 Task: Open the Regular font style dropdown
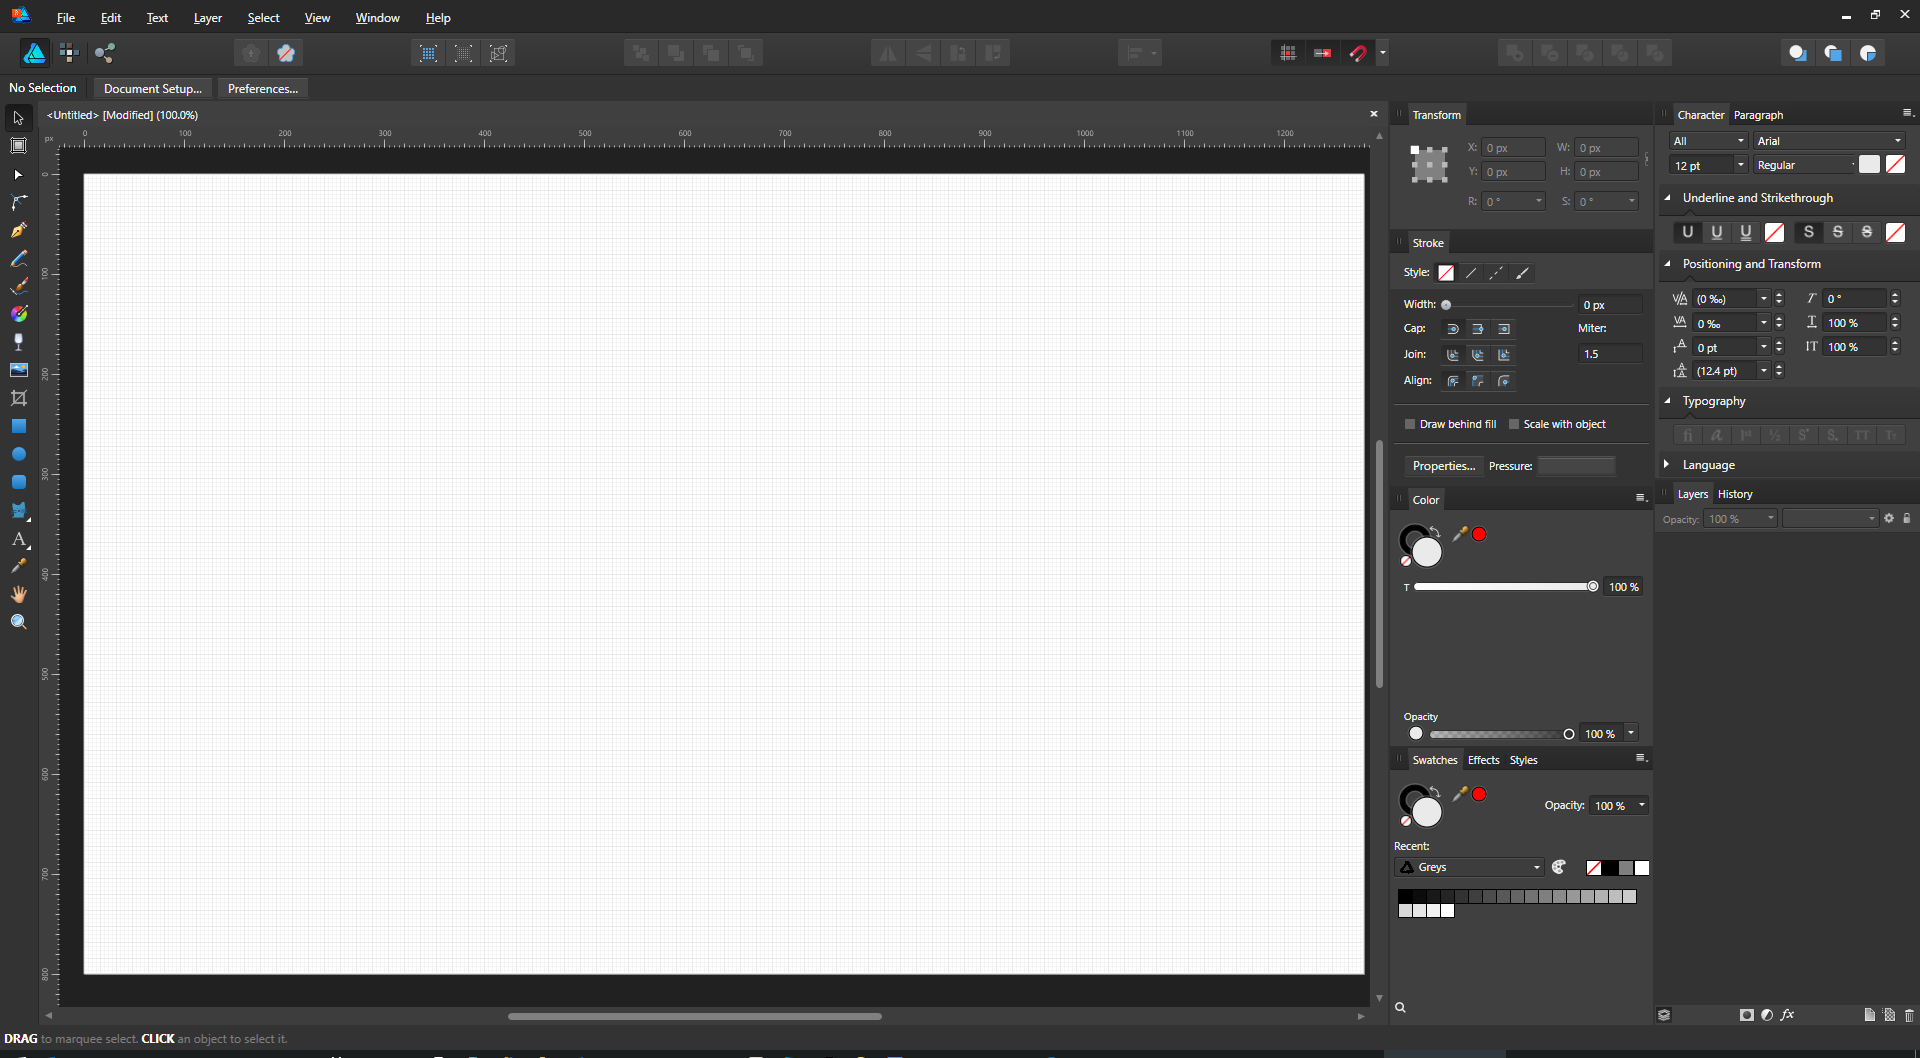(x=1806, y=165)
